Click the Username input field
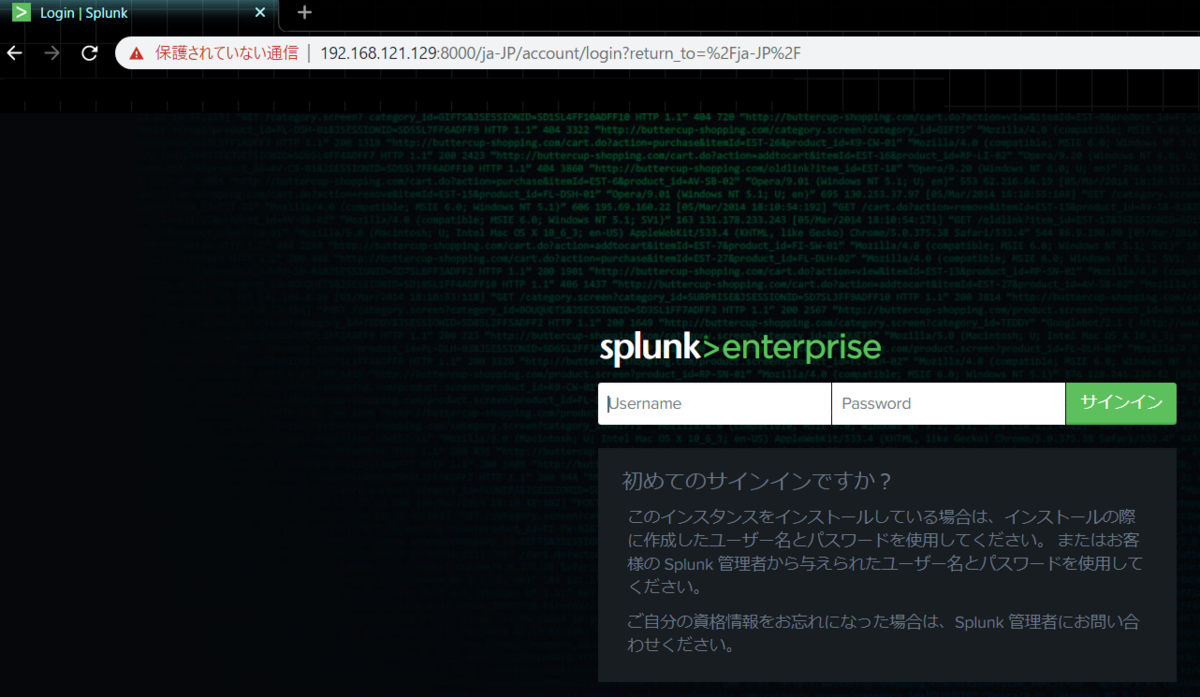This screenshot has height=697, width=1200. click(714, 404)
